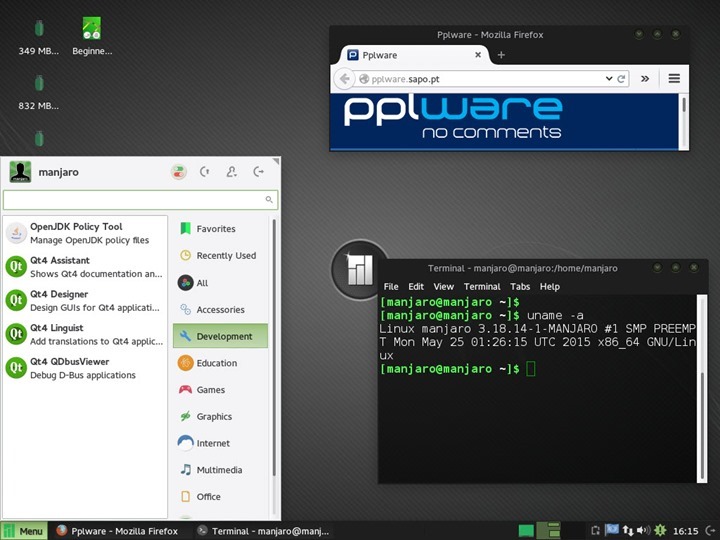Screen dimensions: 720x540
Task: Reload the page in Firefox
Action: [x=621, y=79]
